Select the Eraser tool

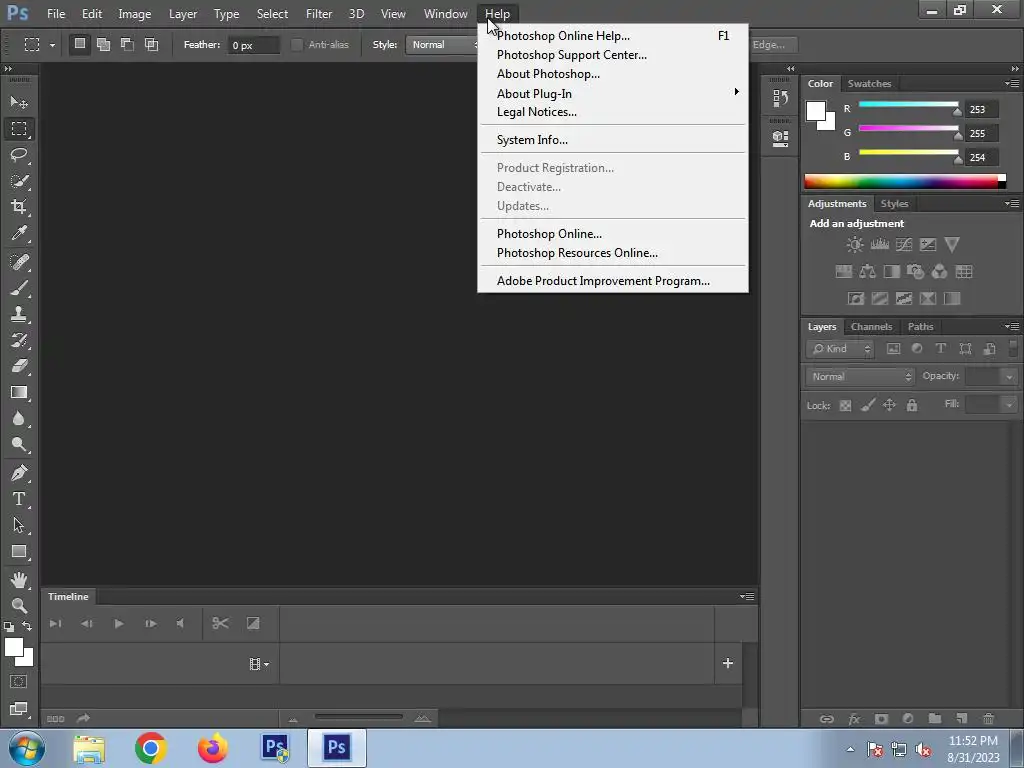click(19, 366)
